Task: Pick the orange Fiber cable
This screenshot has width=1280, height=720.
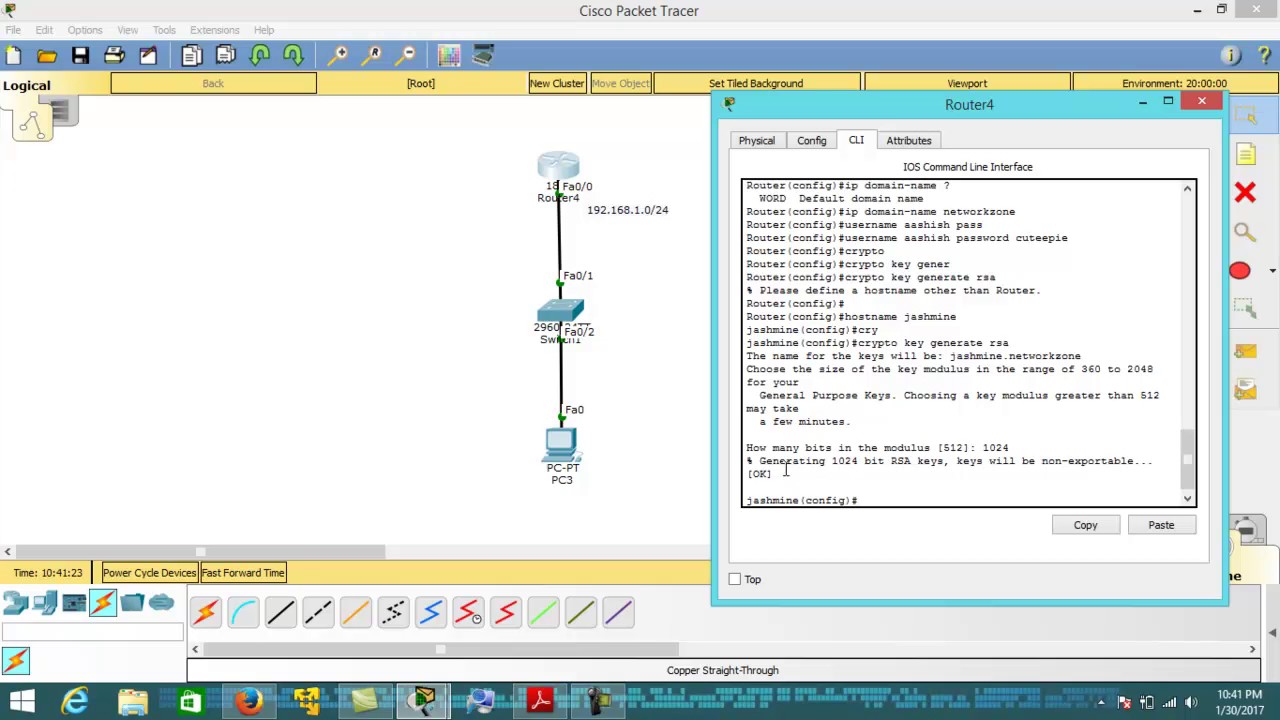Action: (x=356, y=612)
